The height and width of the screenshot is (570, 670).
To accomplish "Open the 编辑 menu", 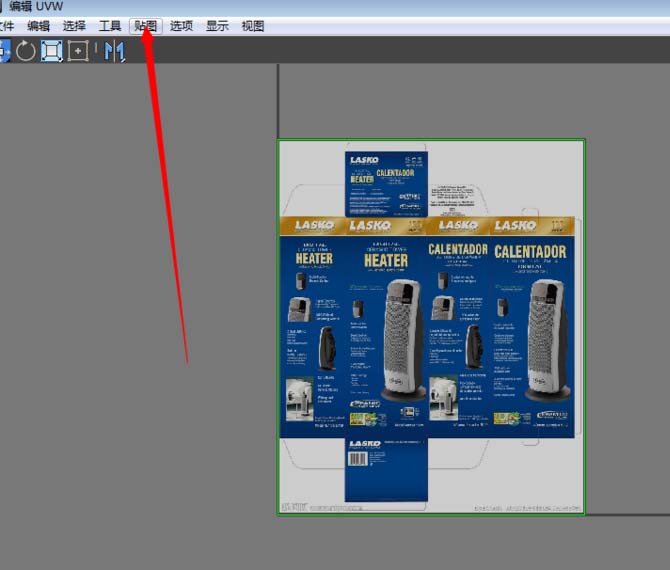I will click(x=38, y=26).
